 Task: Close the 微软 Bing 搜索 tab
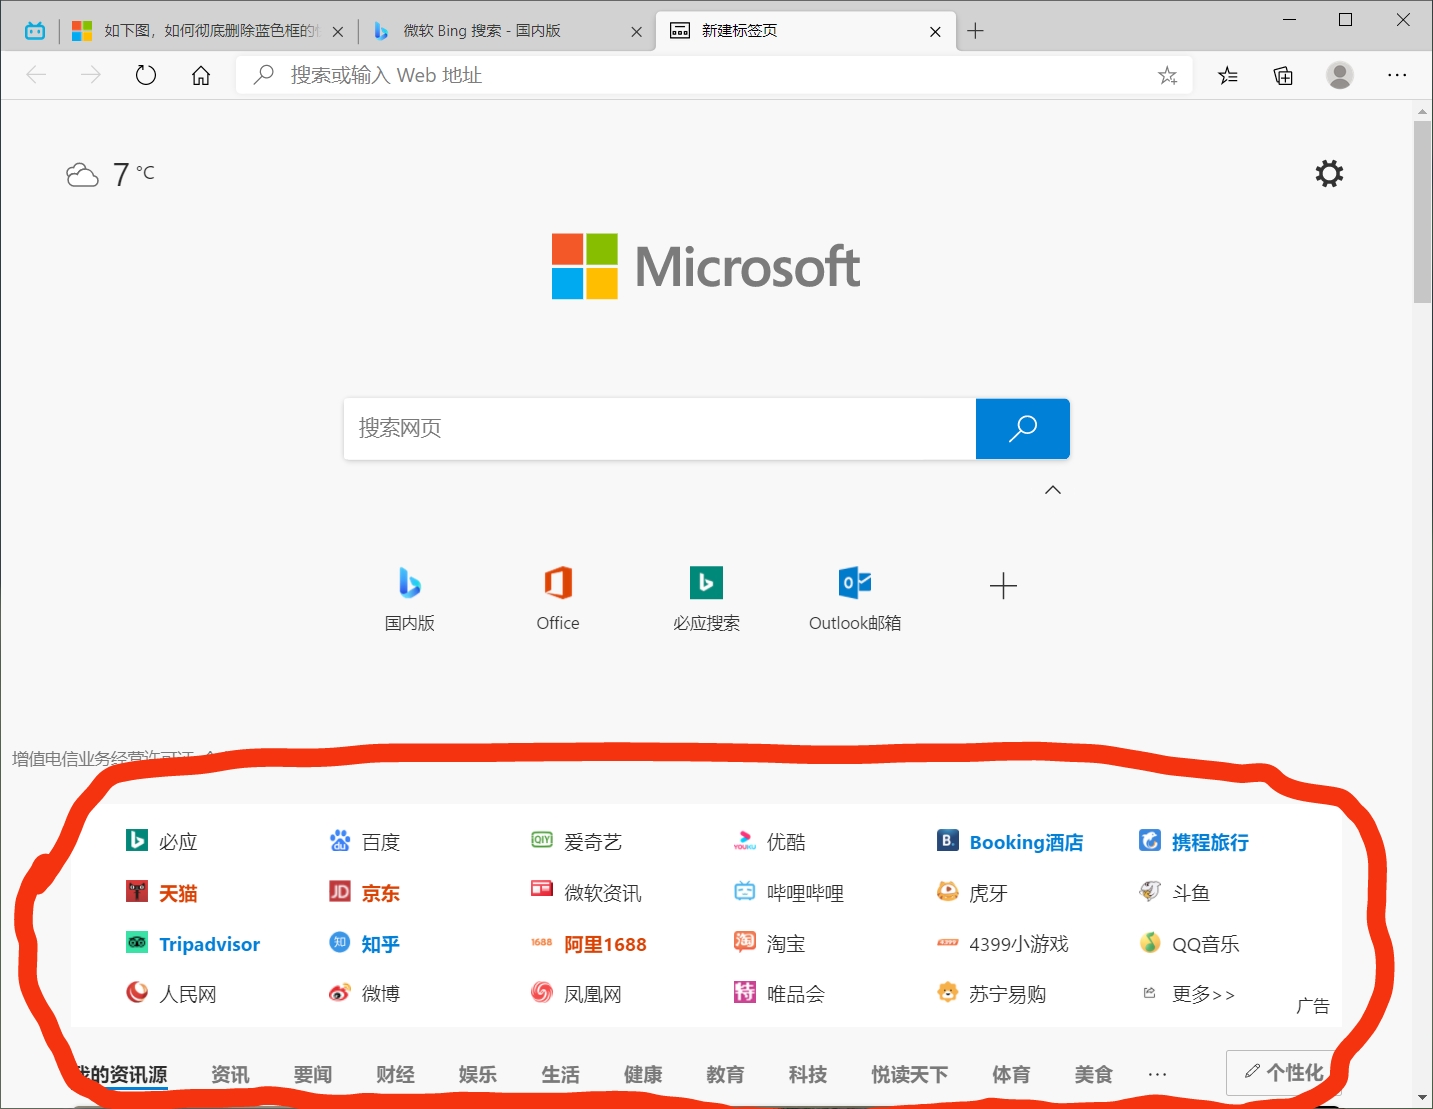coord(636,31)
